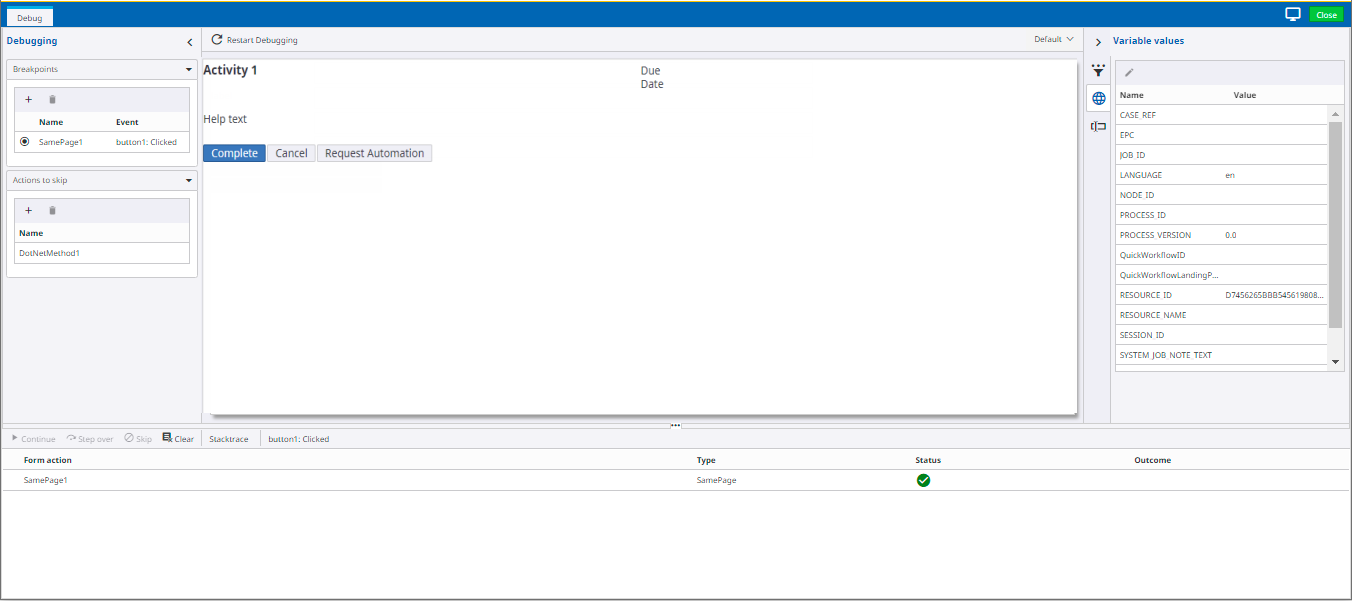Screen dimensions: 1352x601
Task: Click the data fields icon below the globe
Action: coord(1098,125)
